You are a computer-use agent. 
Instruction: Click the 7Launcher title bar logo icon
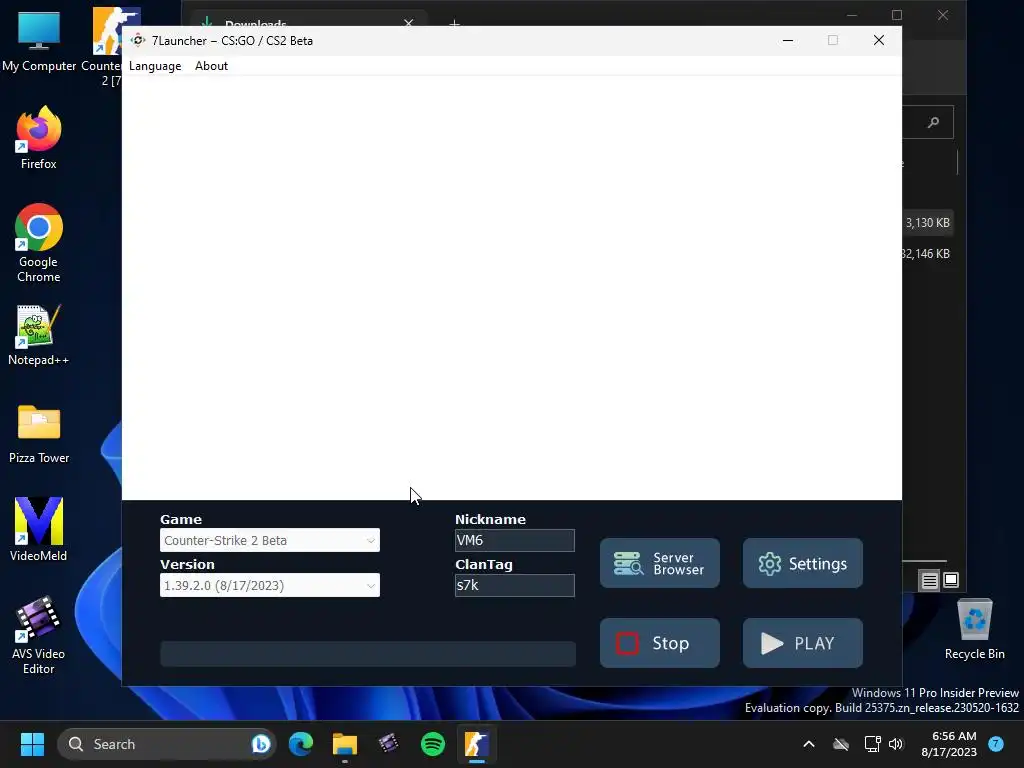[138, 40]
